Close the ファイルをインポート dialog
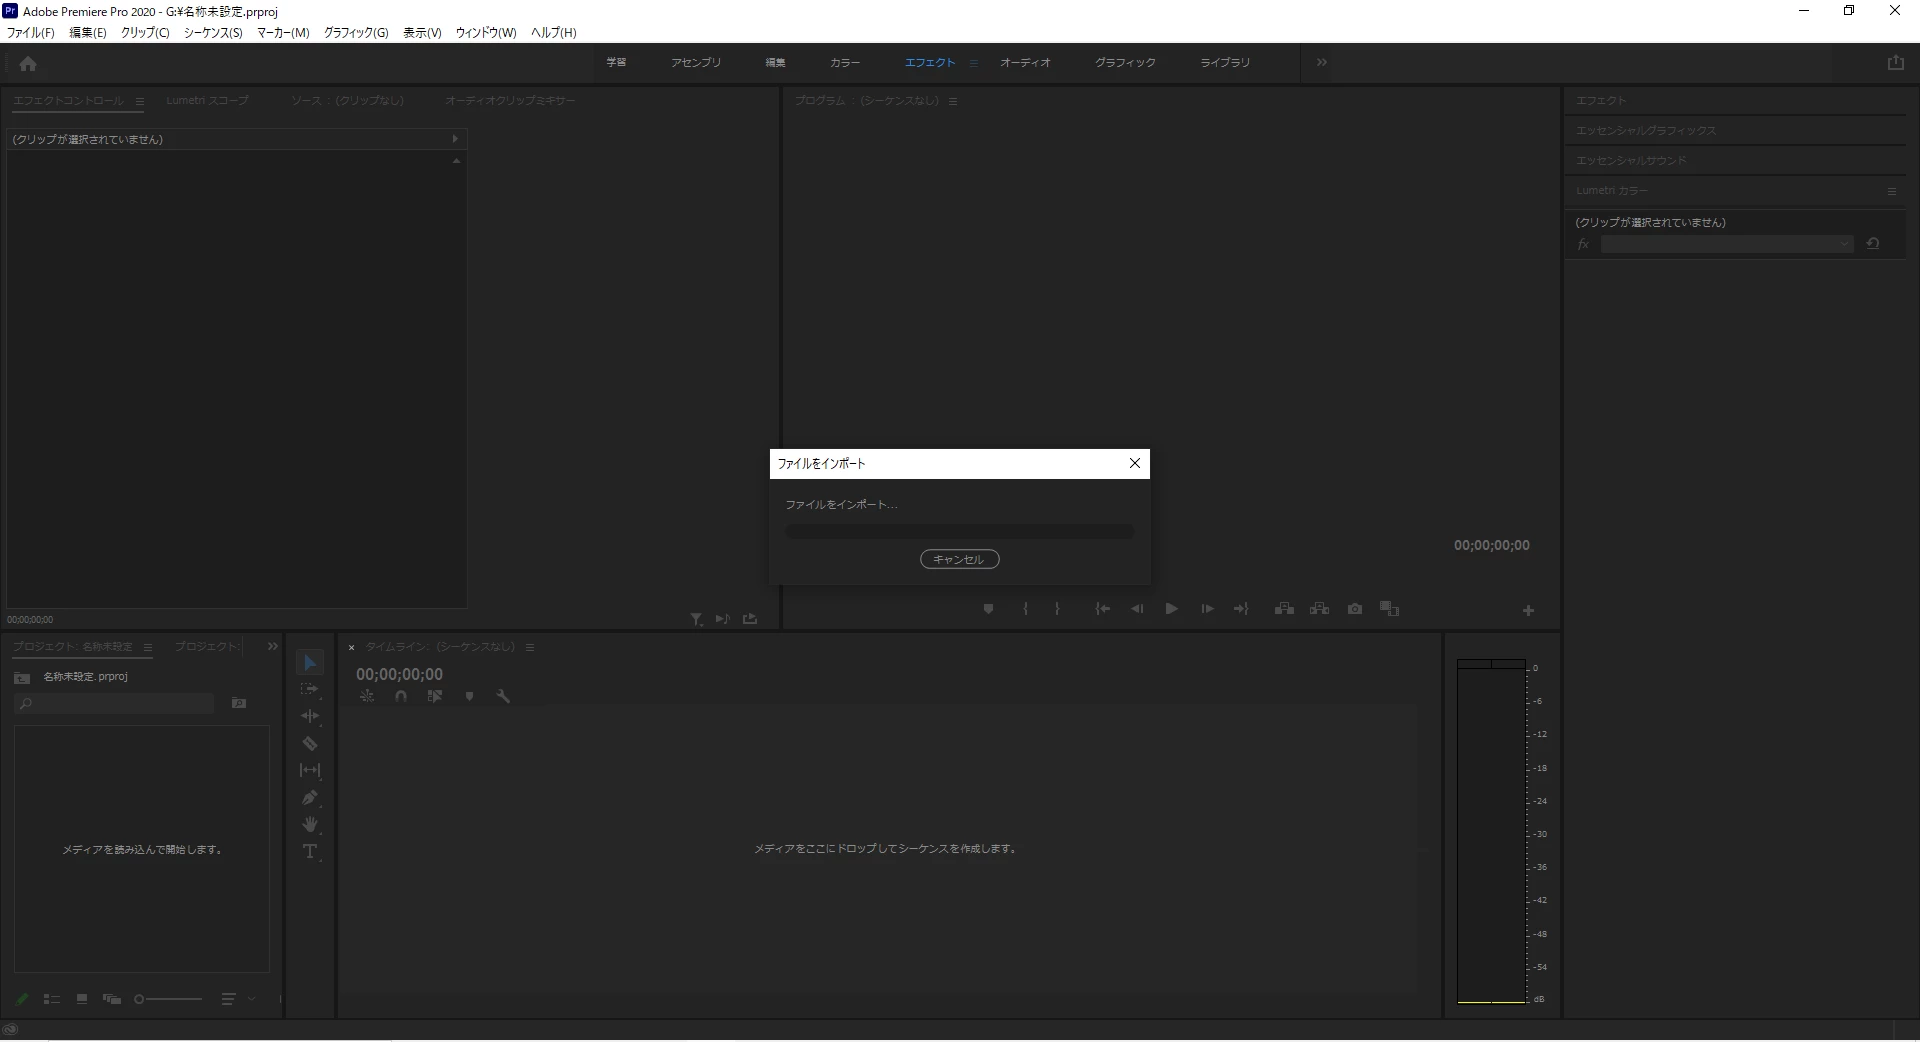Image resolution: width=1920 pixels, height=1042 pixels. (1134, 463)
